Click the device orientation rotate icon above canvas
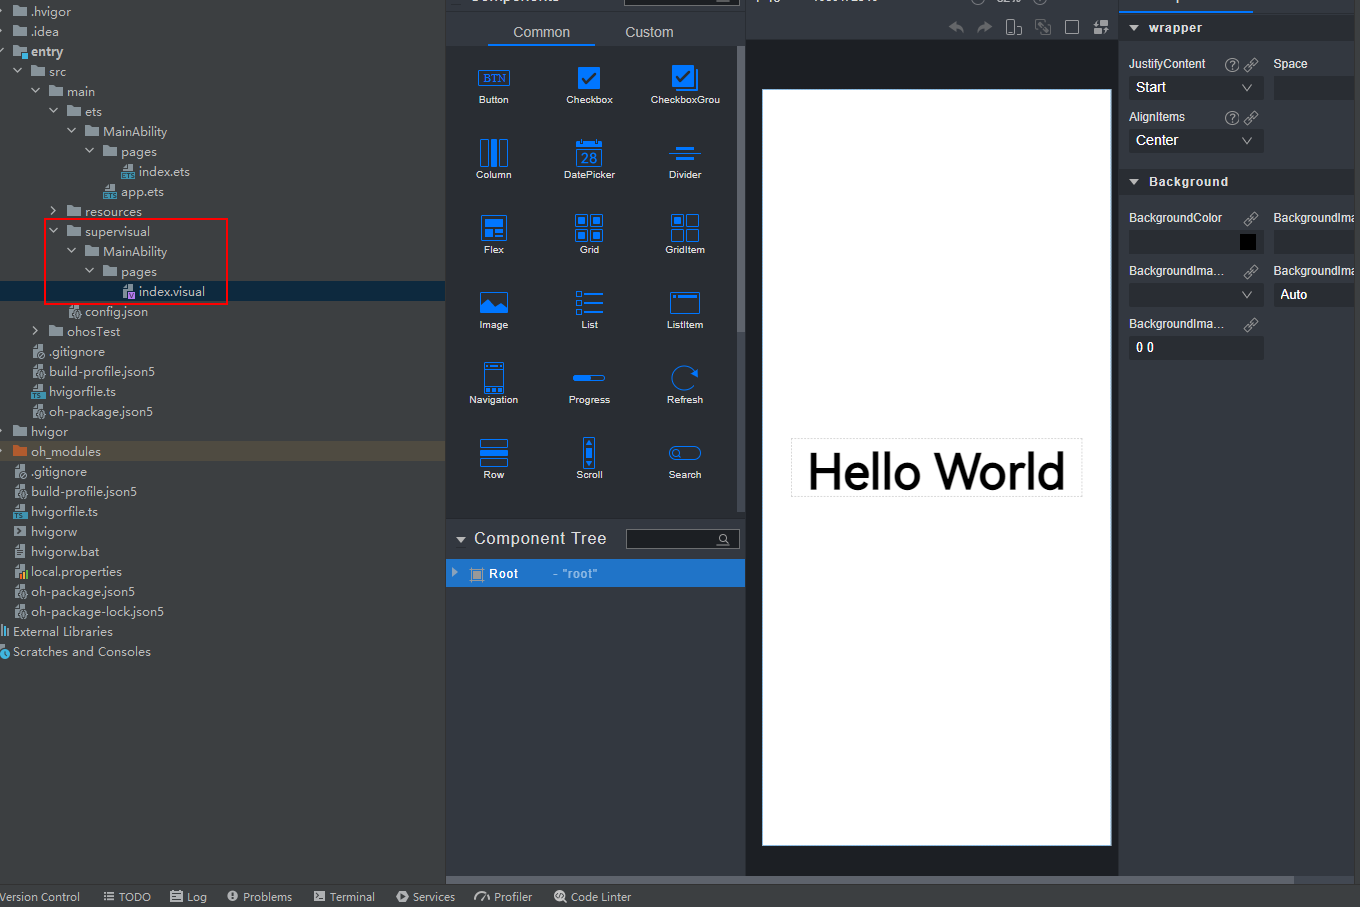 [x=1013, y=27]
